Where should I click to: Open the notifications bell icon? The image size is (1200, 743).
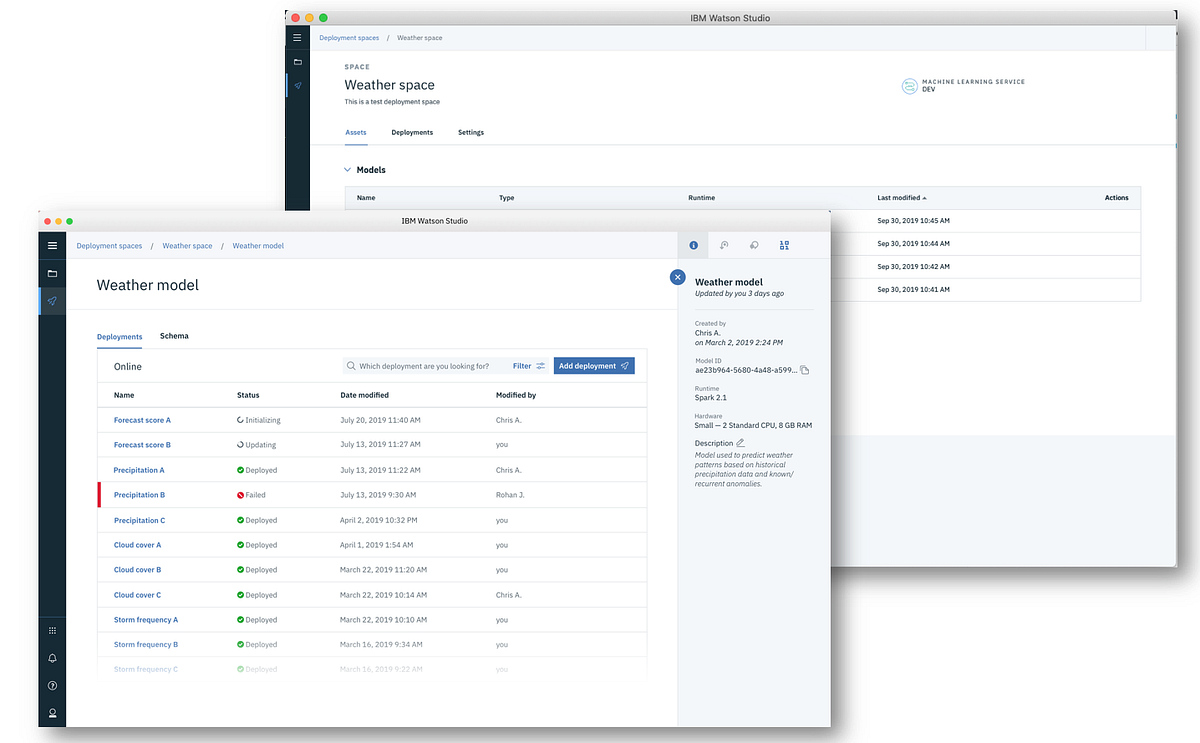click(52, 658)
